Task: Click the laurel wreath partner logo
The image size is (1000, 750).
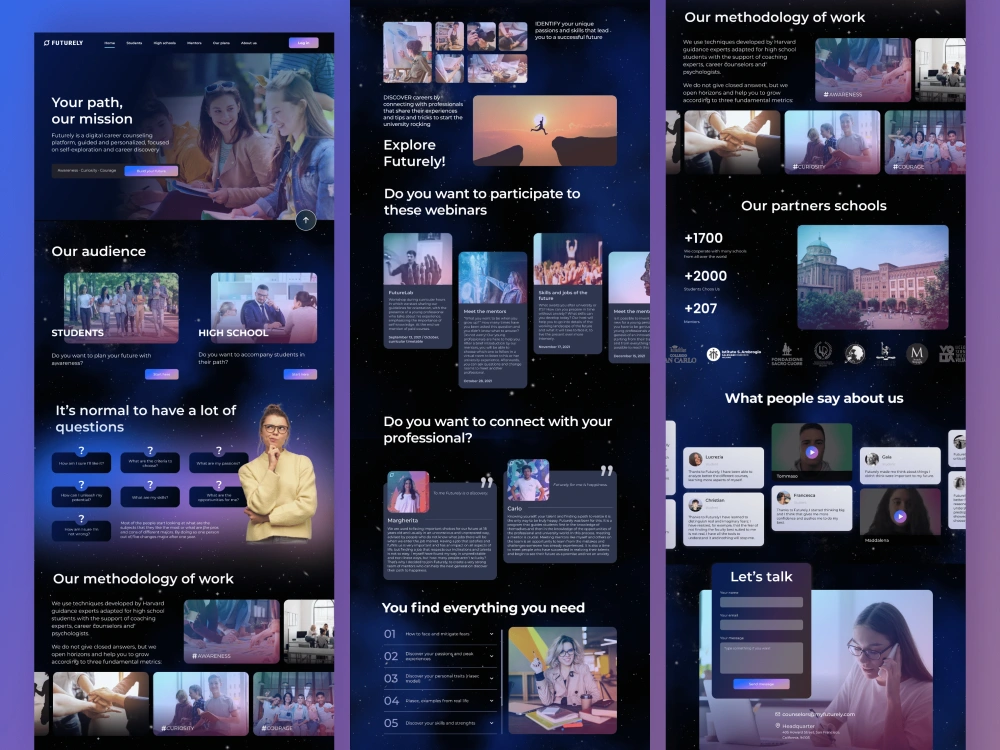Action: point(823,353)
